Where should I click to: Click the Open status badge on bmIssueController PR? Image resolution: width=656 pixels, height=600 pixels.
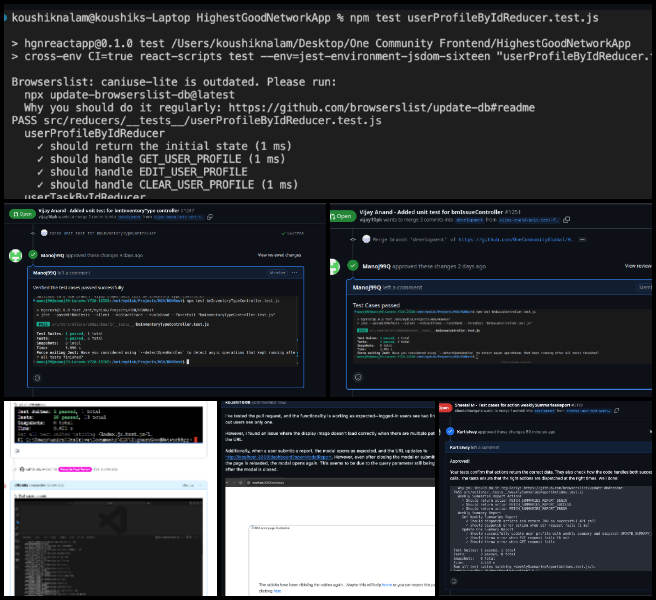click(342, 216)
